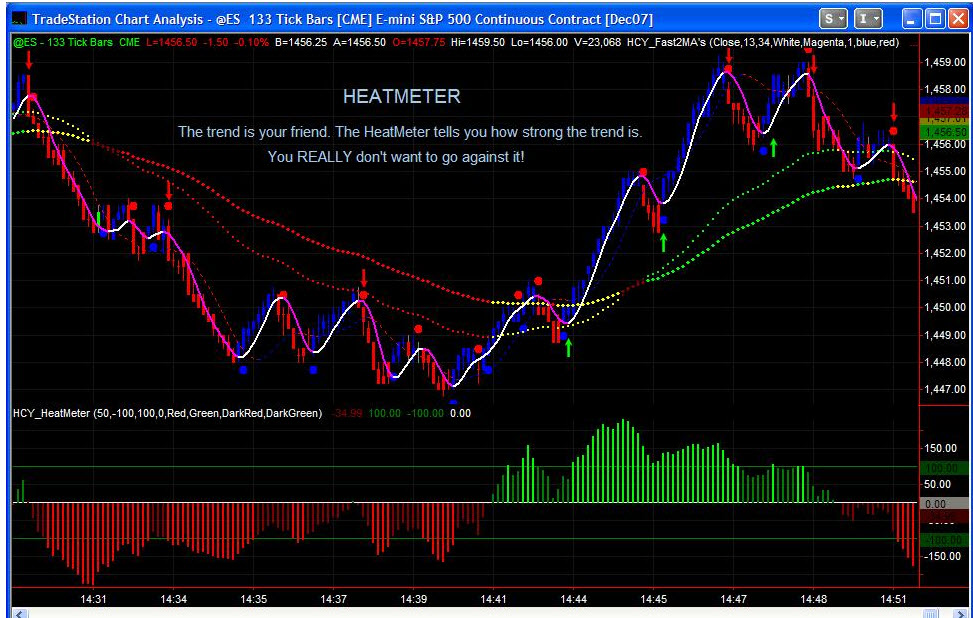Click the 1,450.00 price axis label
This screenshot has height=618, width=973.
(945, 308)
